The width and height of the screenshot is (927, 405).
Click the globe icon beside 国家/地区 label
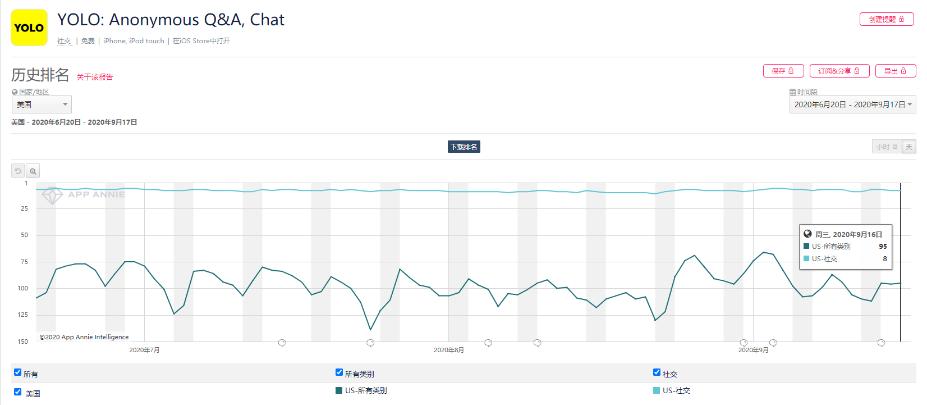15,91
